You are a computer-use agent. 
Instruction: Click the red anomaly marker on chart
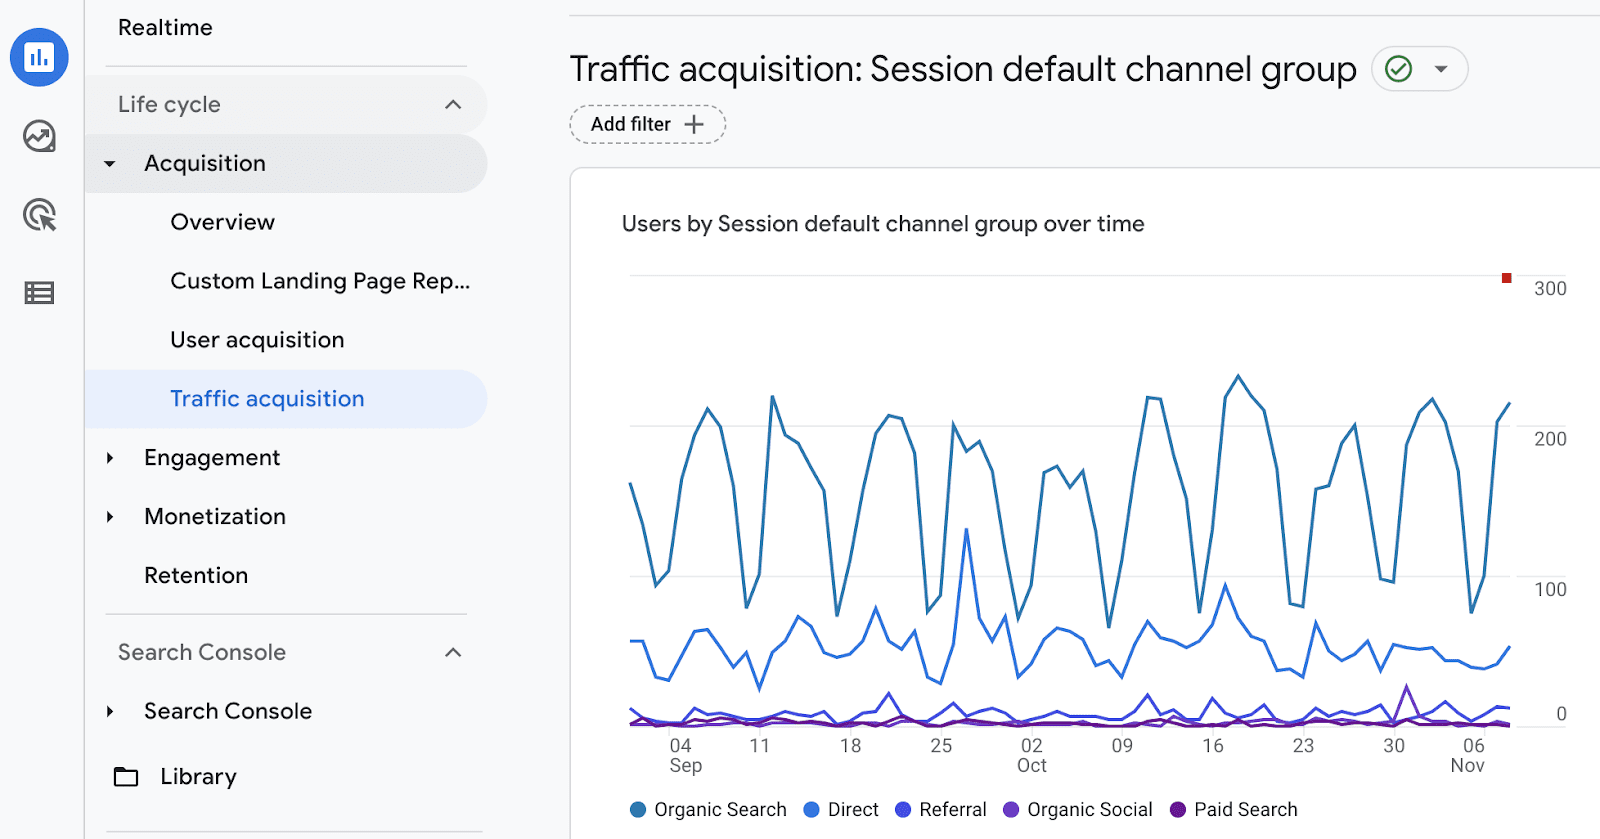click(1506, 278)
